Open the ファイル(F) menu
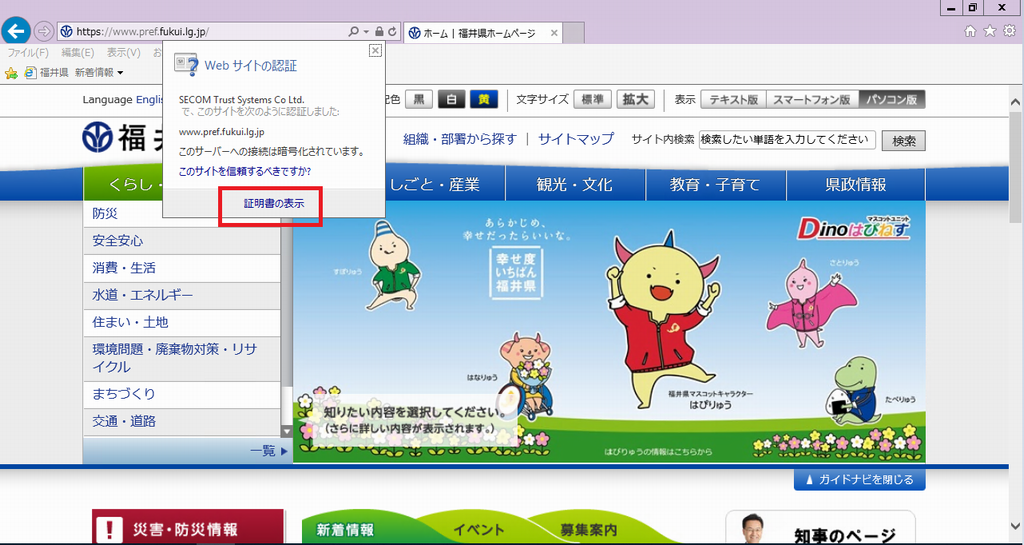 [28, 53]
